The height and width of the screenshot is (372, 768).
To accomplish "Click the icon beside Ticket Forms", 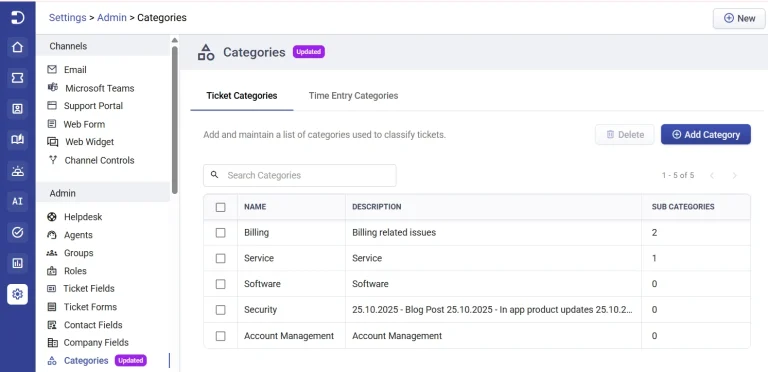I will tap(51, 307).
